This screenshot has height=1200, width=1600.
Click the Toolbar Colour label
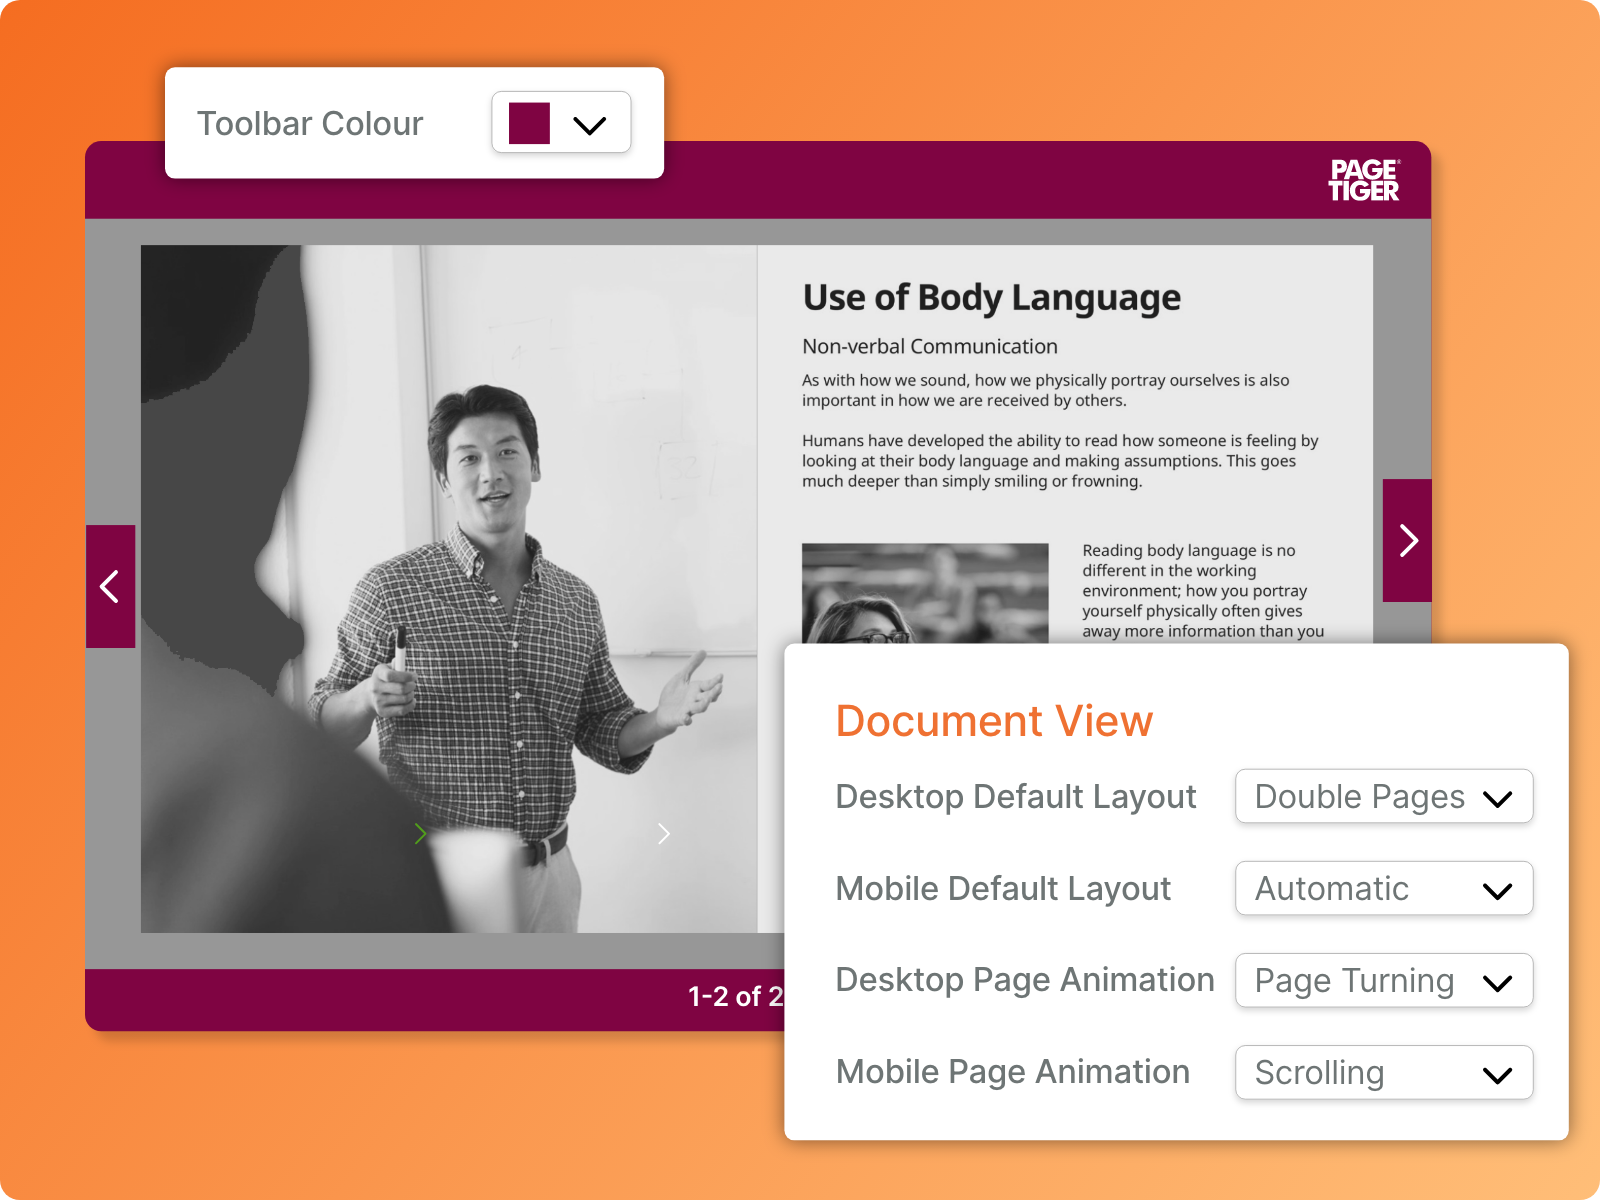[310, 123]
